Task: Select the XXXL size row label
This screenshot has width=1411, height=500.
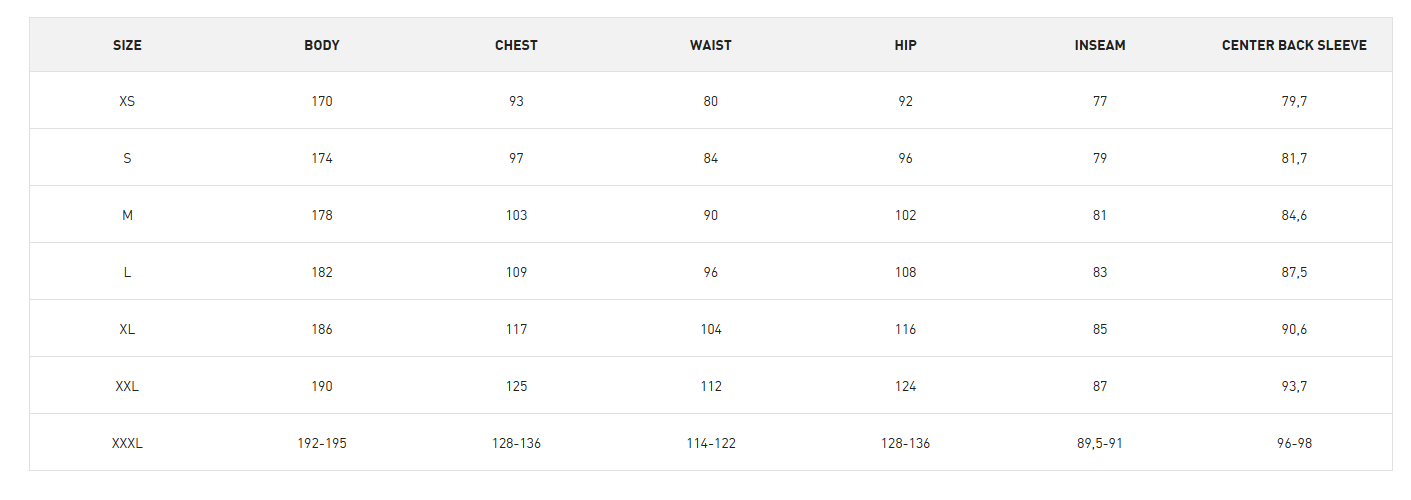Action: point(127,443)
